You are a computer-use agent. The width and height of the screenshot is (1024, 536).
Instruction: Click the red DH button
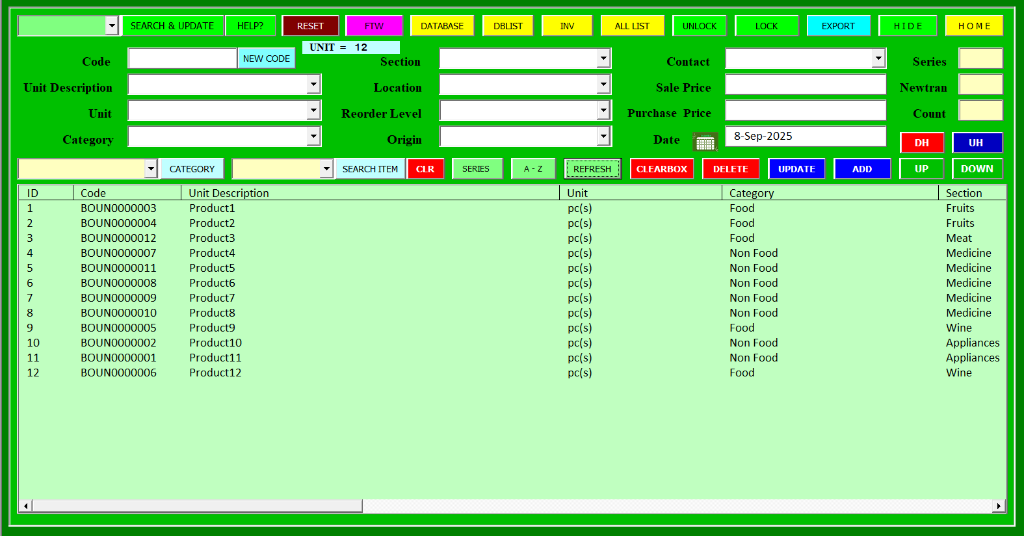(921, 142)
